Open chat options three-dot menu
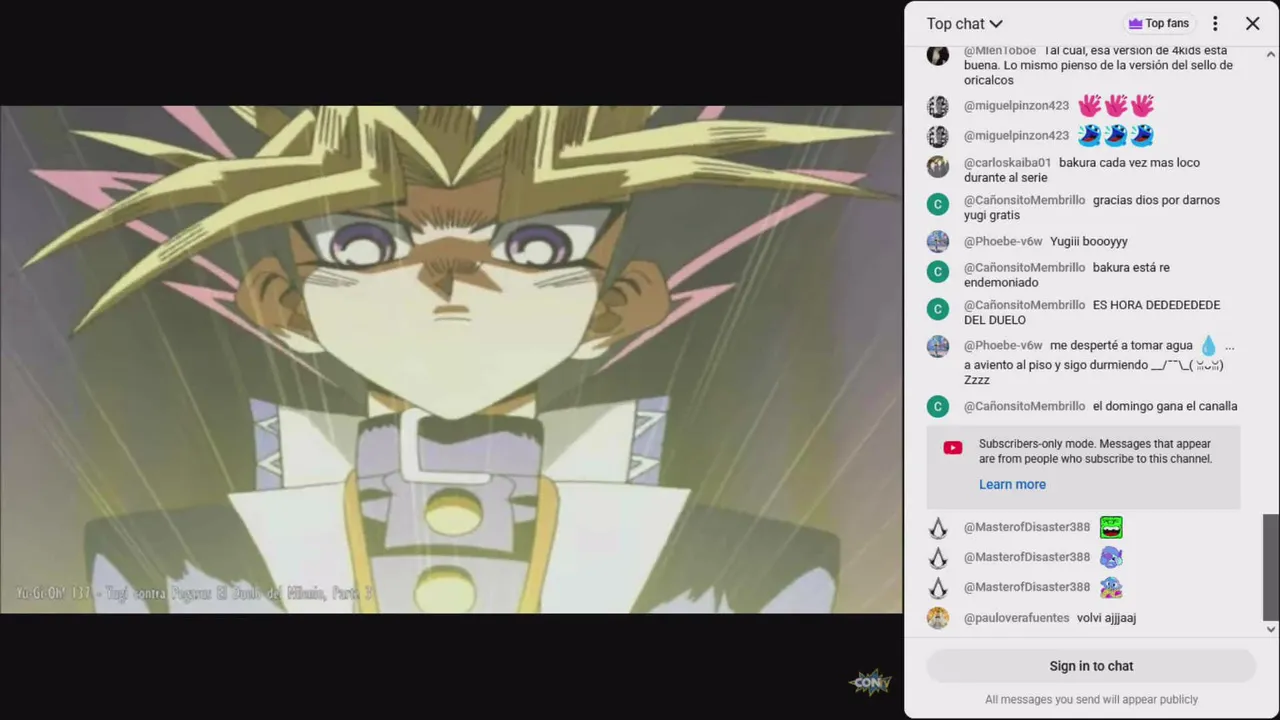This screenshot has width=1280, height=720. point(1215,23)
